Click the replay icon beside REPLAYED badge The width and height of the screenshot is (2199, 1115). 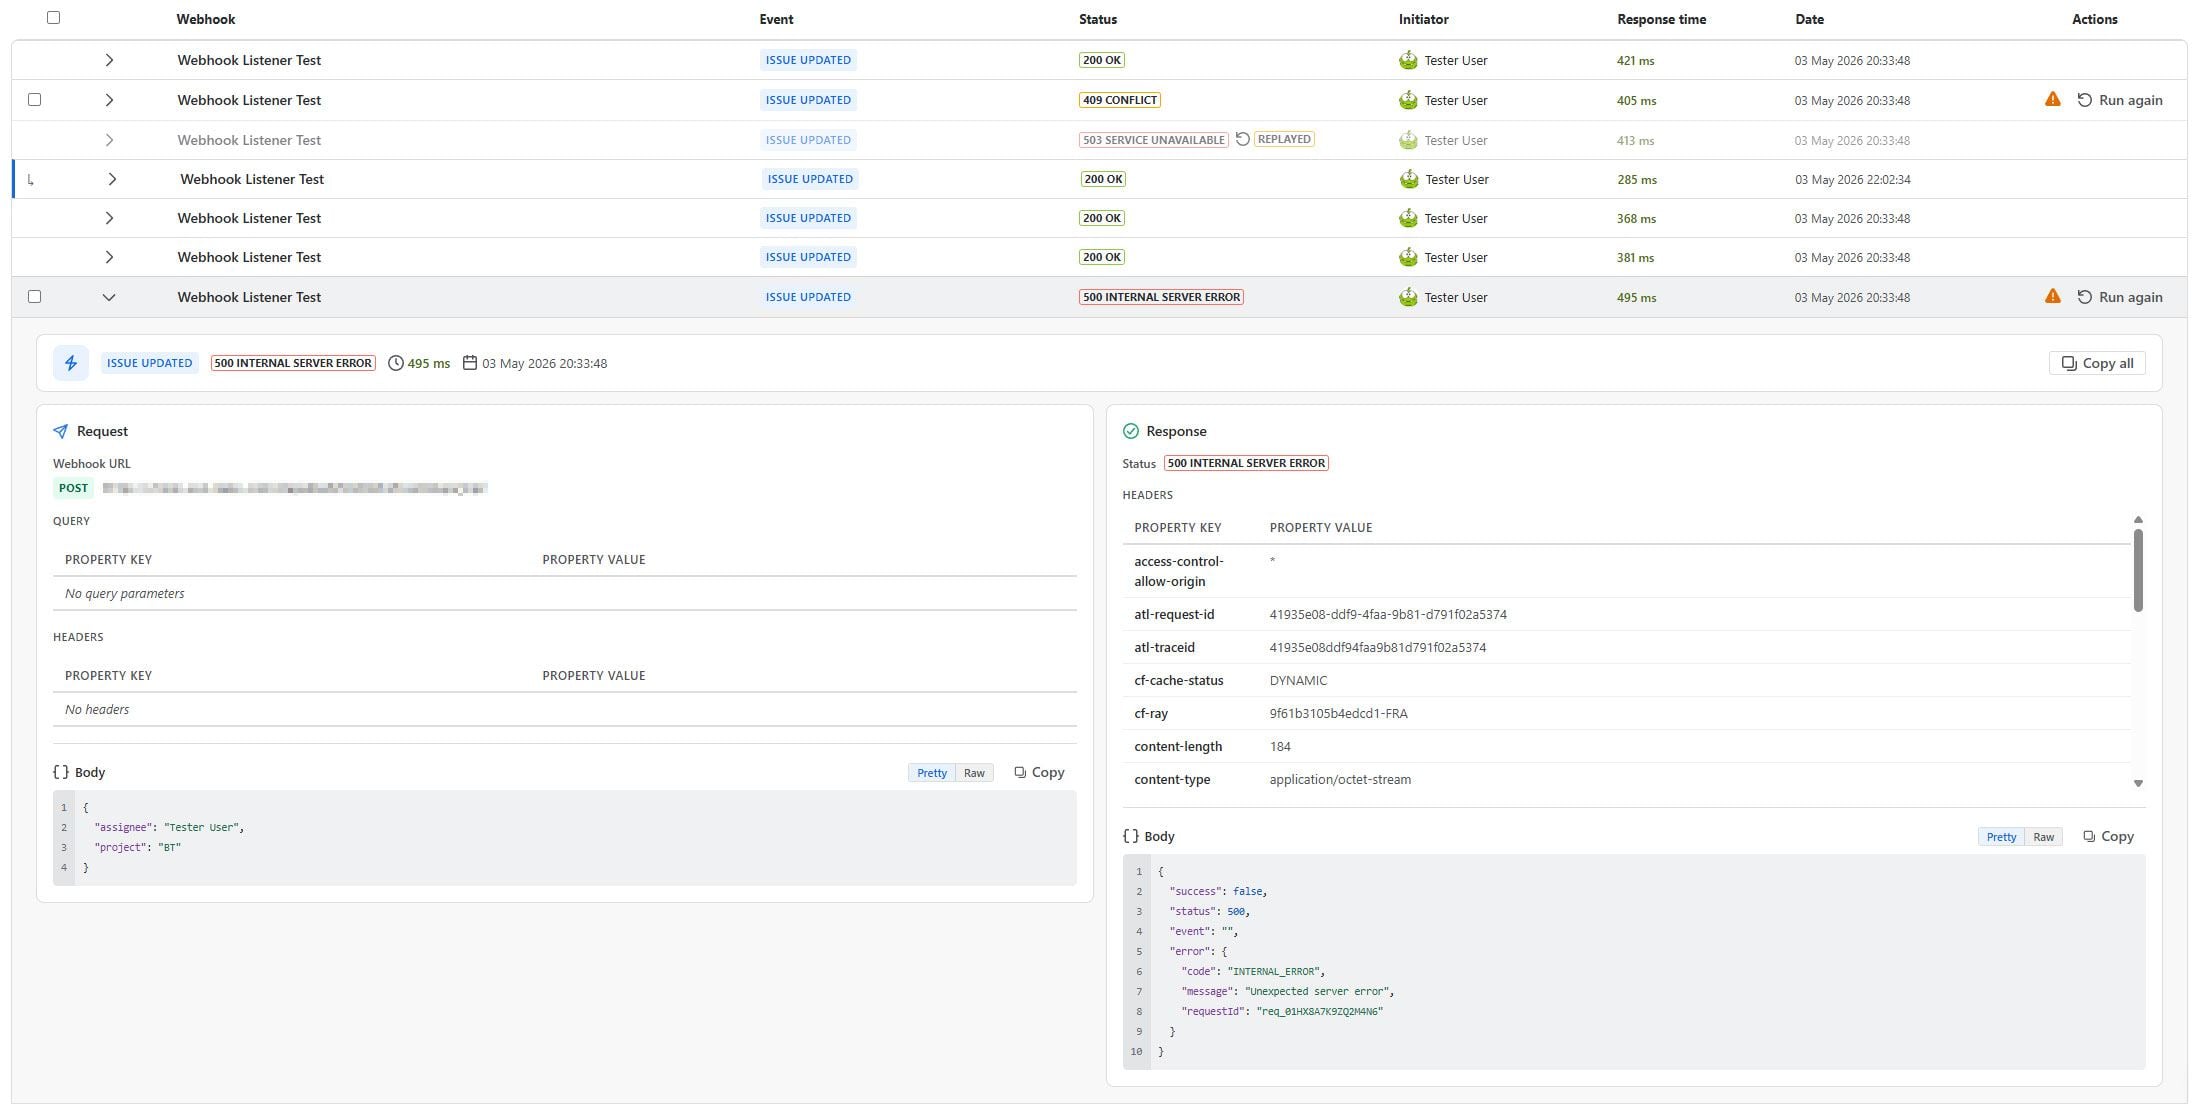[1242, 139]
